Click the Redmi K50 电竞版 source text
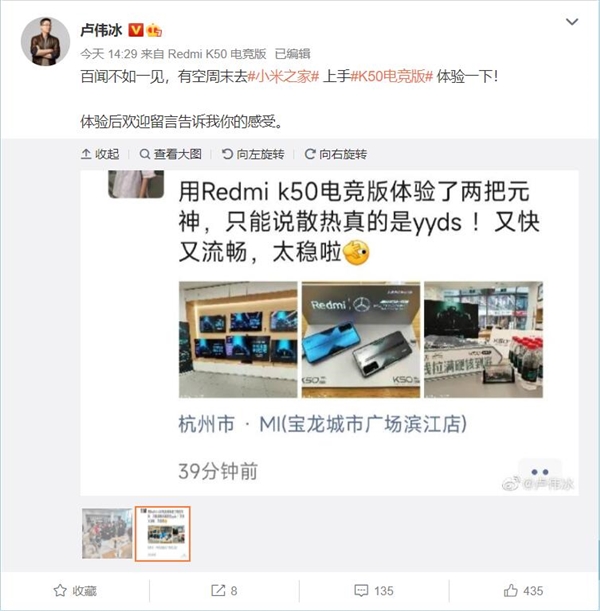Image resolution: width=600 pixels, height=611 pixels. [217, 54]
